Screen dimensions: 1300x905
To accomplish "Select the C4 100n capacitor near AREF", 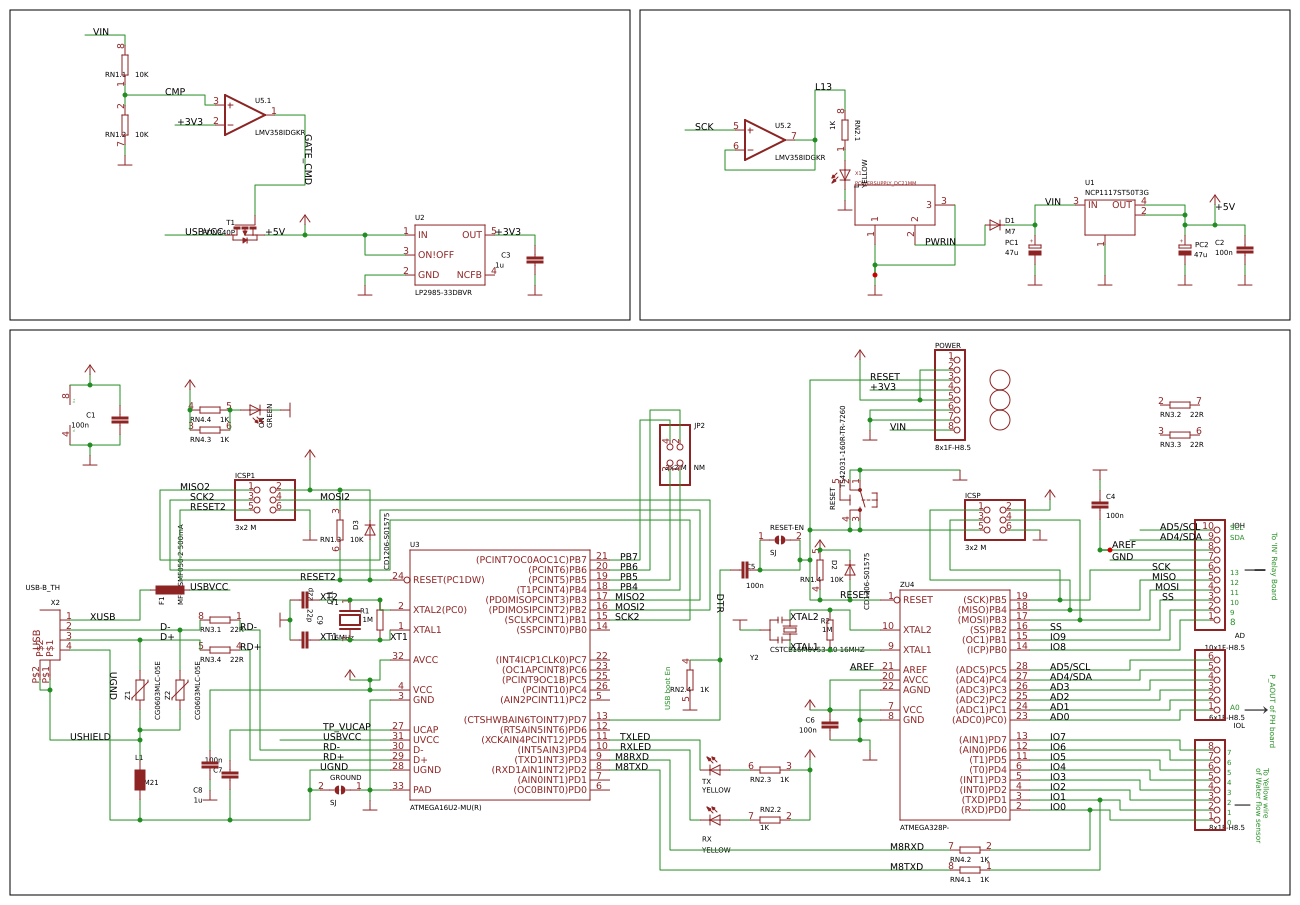I will click(x=1100, y=505).
